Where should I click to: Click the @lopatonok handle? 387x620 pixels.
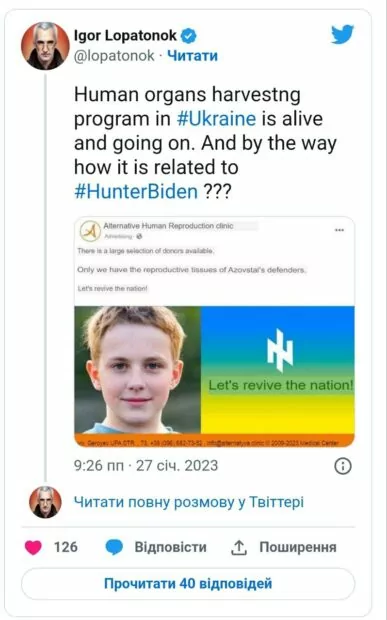tap(114, 56)
